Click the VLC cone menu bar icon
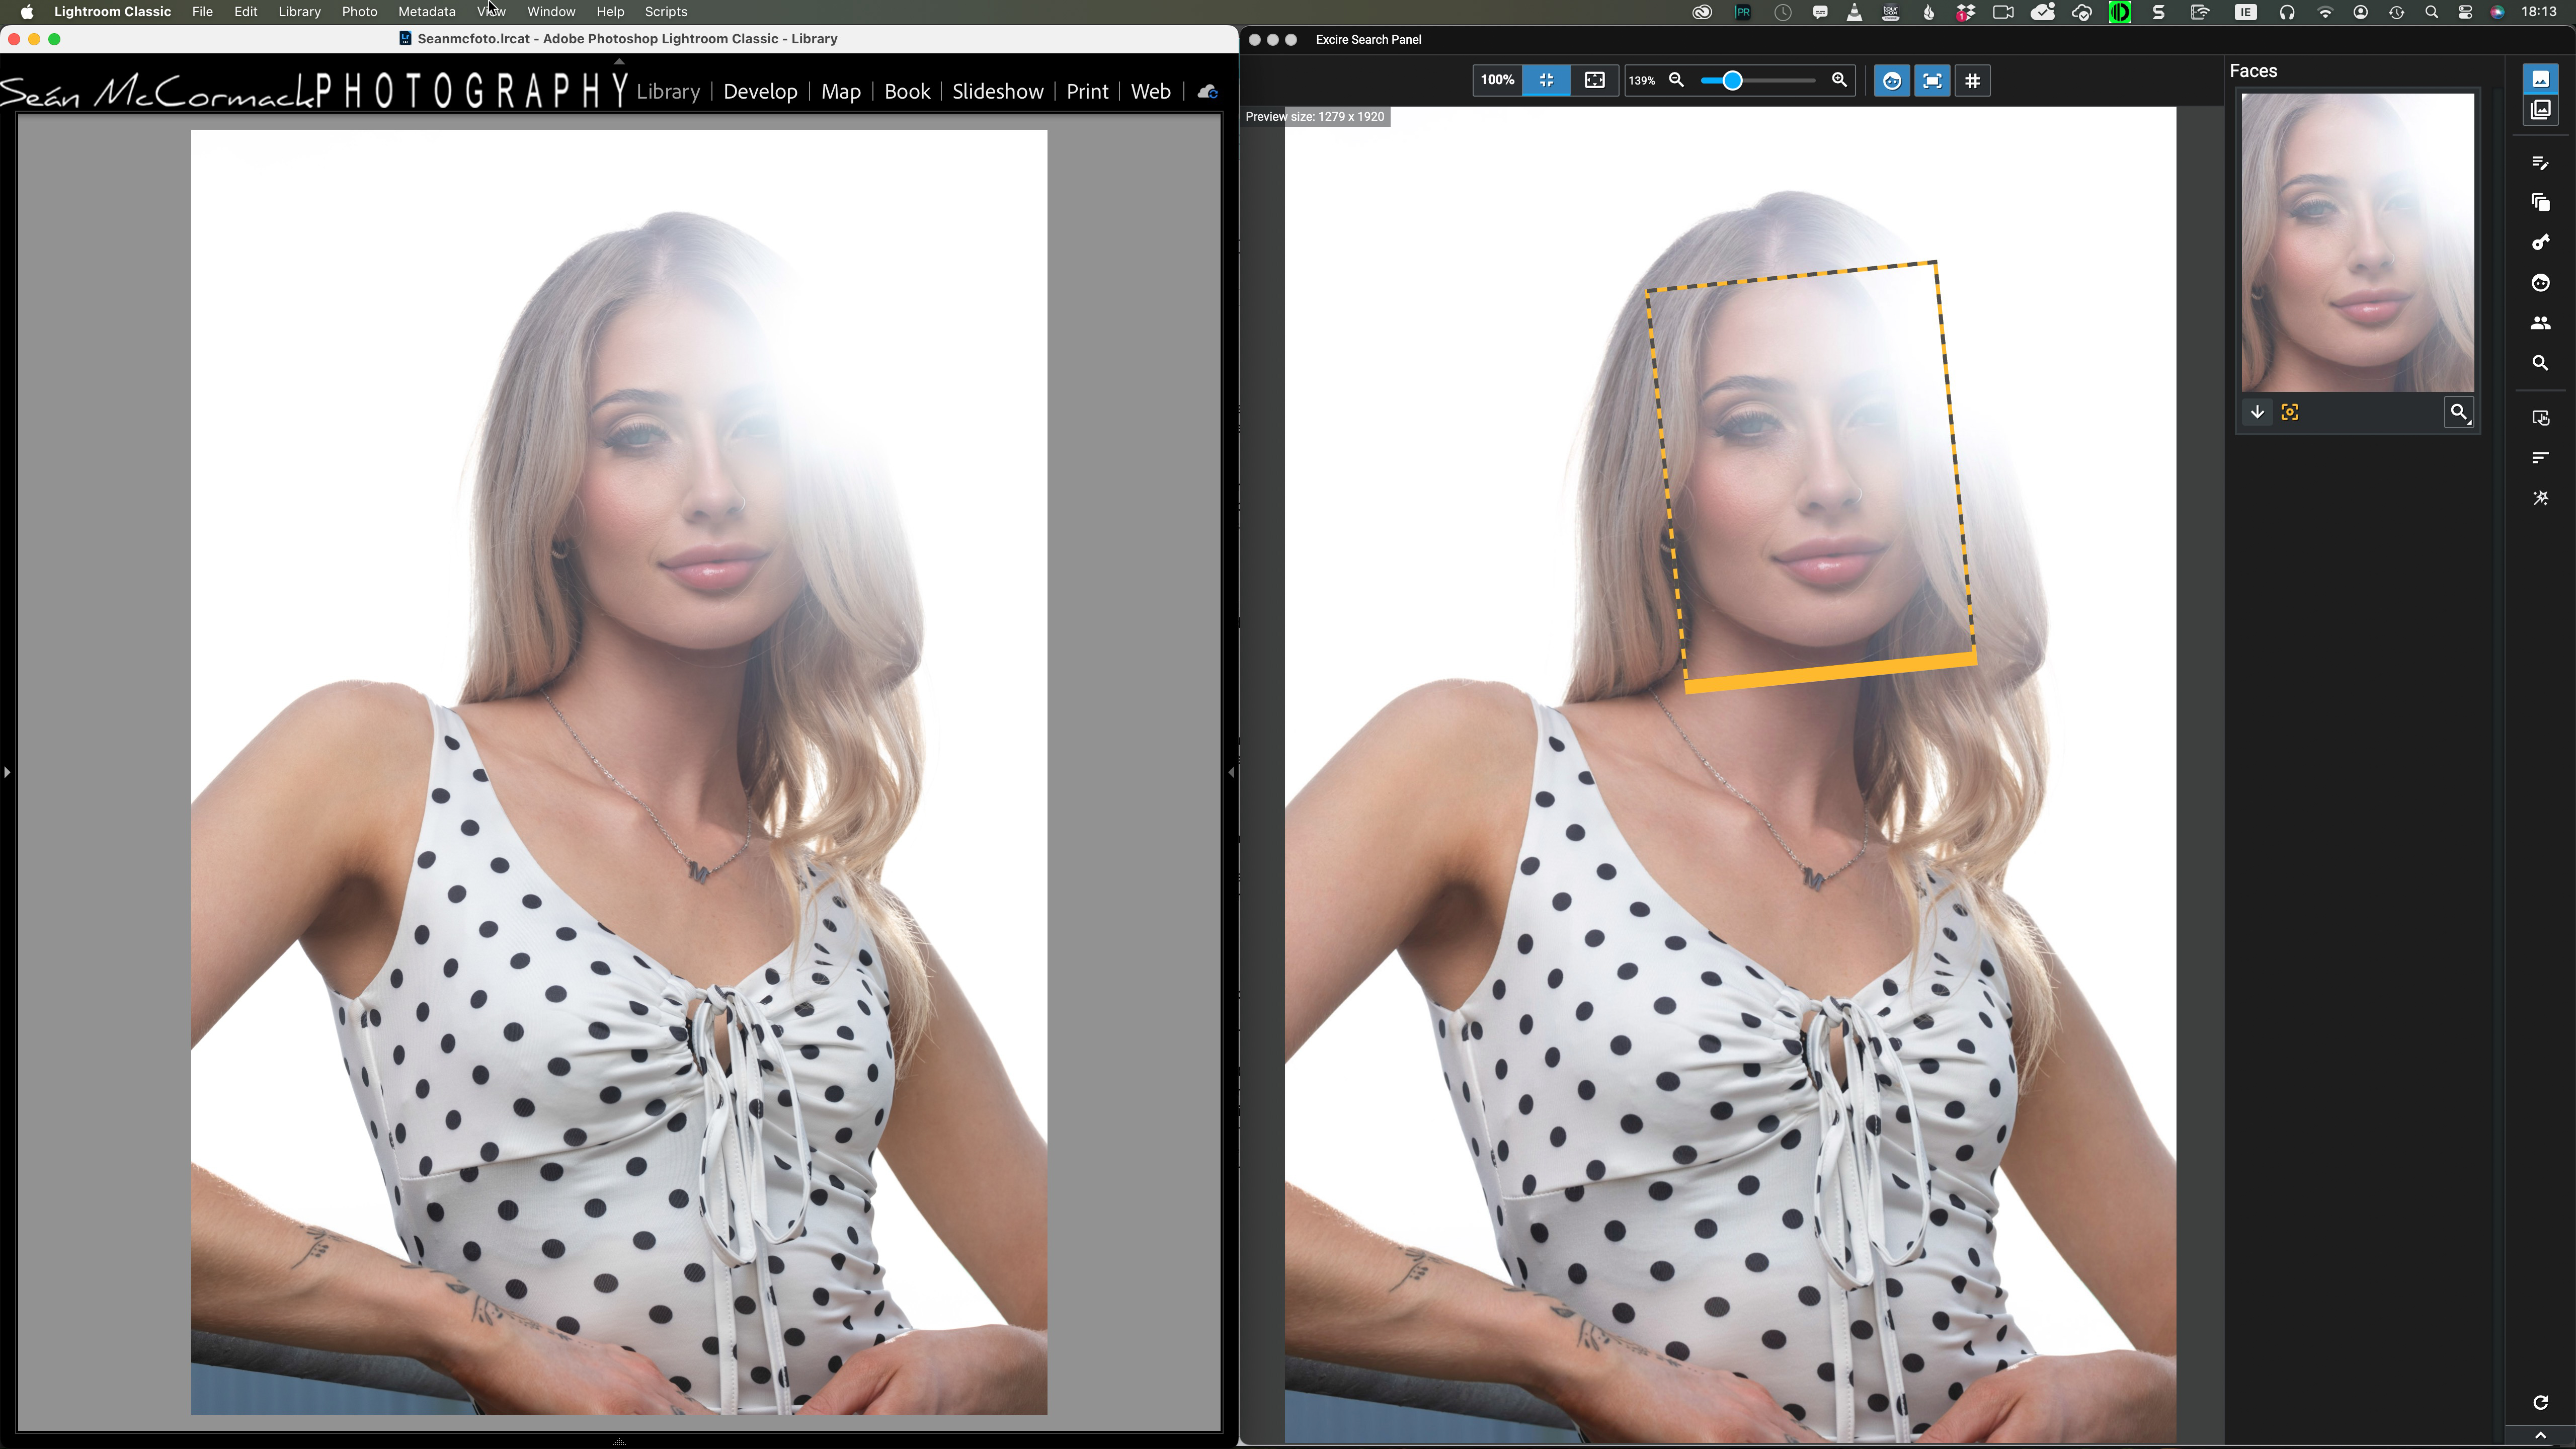This screenshot has height=1449, width=2576. pyautogui.click(x=1854, y=12)
